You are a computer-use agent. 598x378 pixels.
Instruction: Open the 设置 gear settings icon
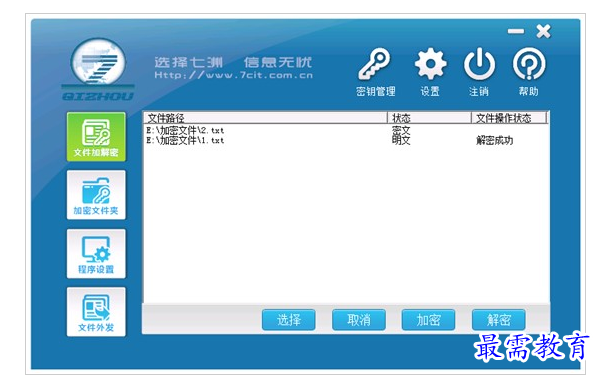[430, 72]
